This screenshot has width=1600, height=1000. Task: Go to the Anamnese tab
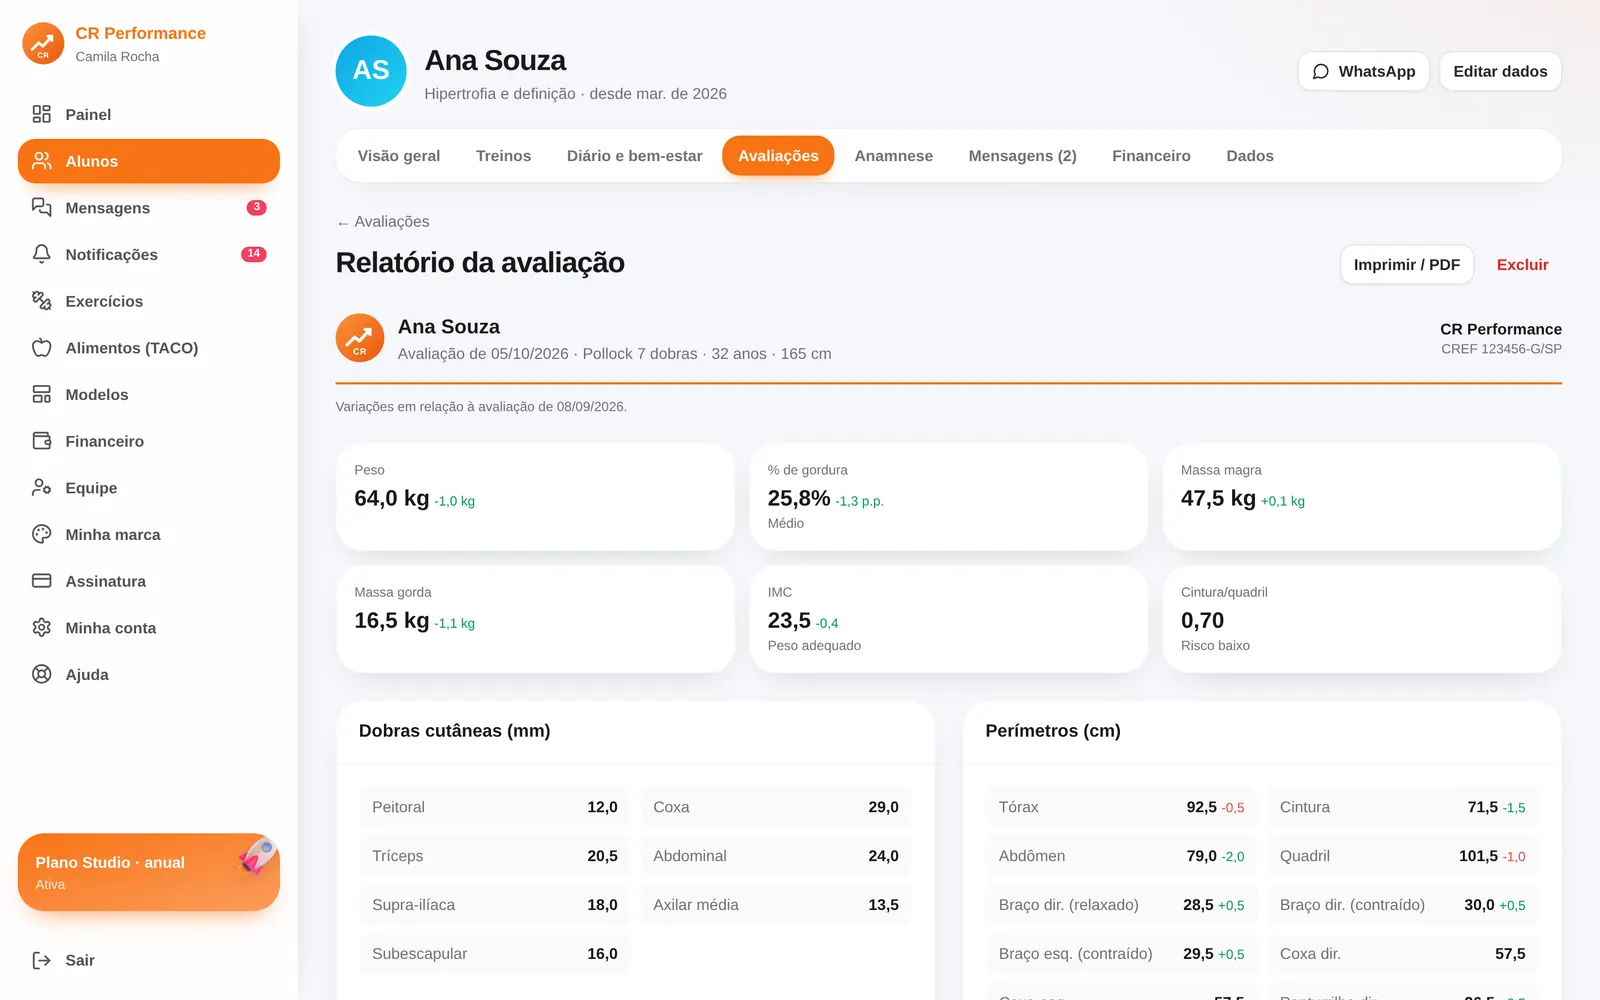click(893, 156)
